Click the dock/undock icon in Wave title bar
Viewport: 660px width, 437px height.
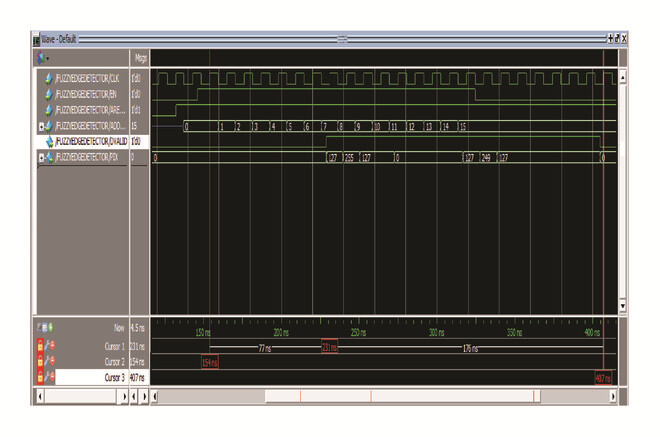coord(617,39)
